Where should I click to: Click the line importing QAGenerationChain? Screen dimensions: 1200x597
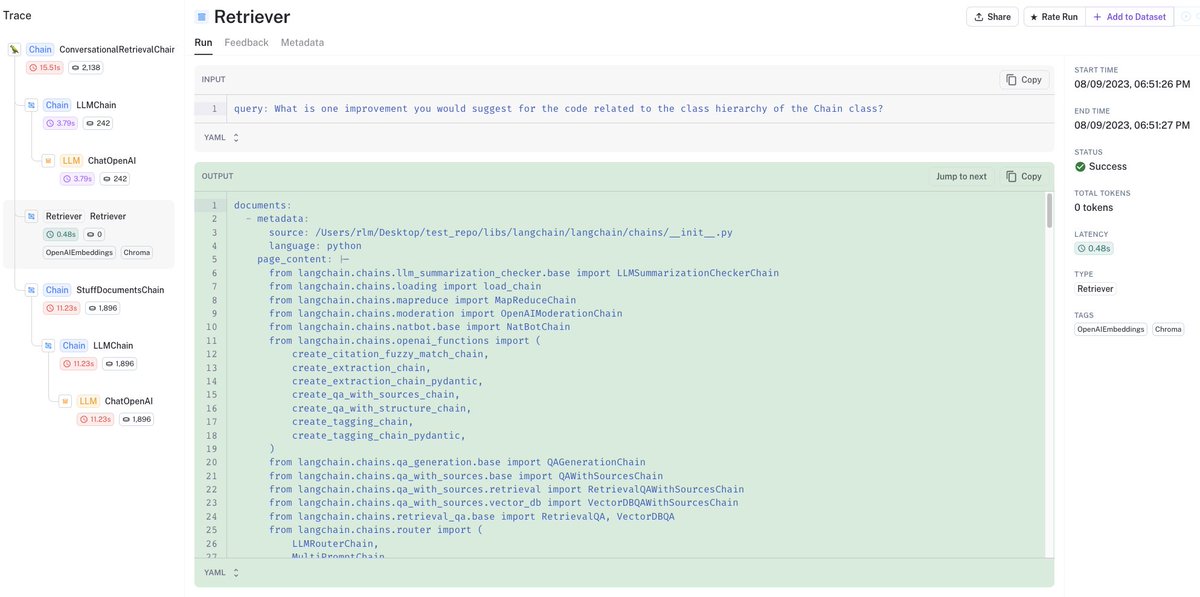point(457,462)
